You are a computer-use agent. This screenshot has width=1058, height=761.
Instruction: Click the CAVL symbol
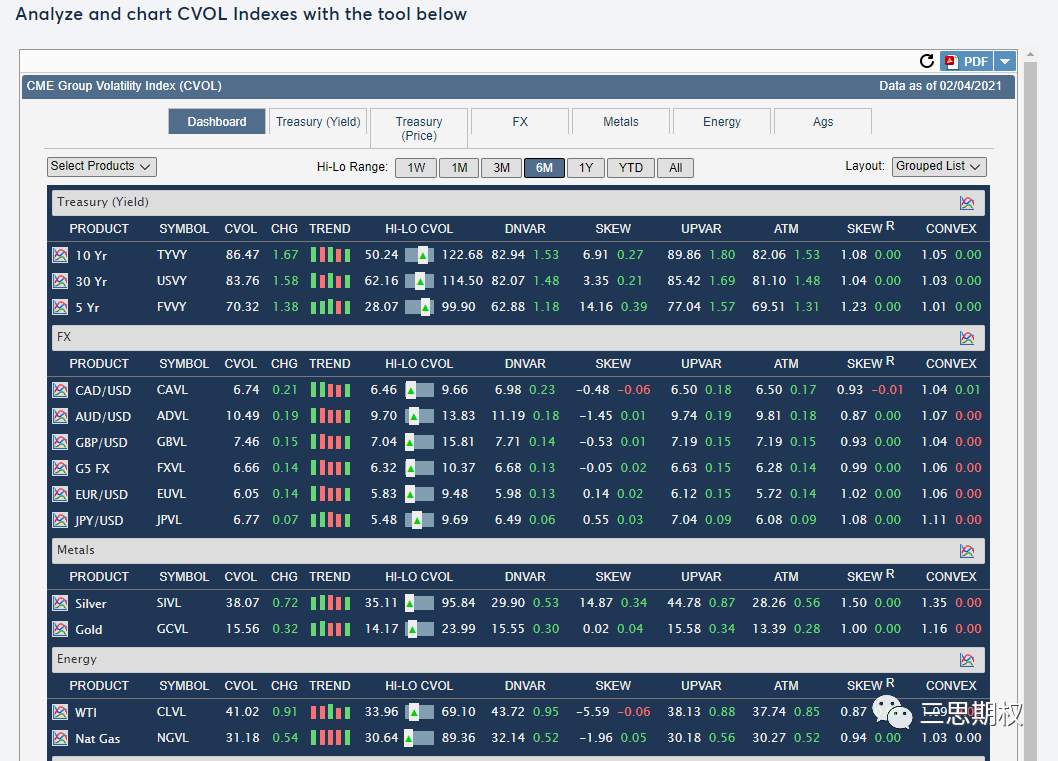pos(172,390)
